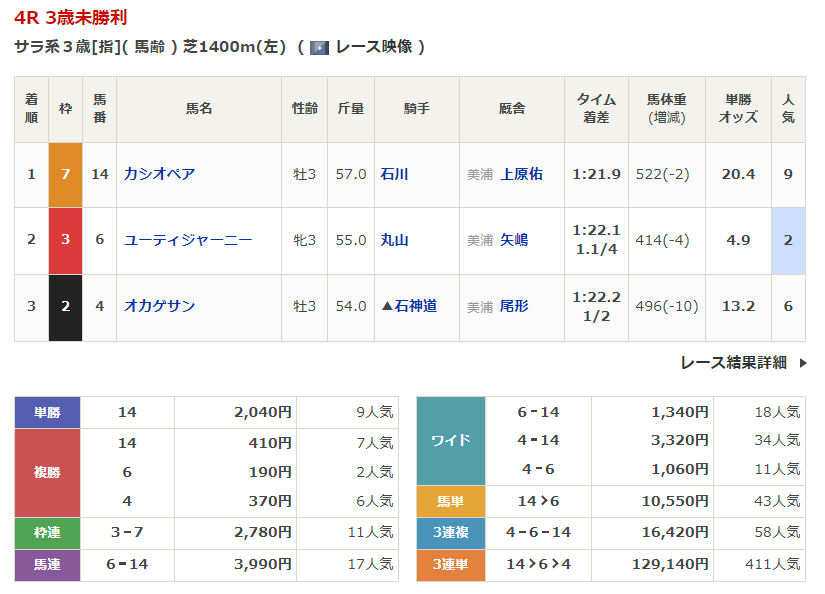The image size is (825, 594).
Task: Select jockey 丸山 link
Action: 394,240
